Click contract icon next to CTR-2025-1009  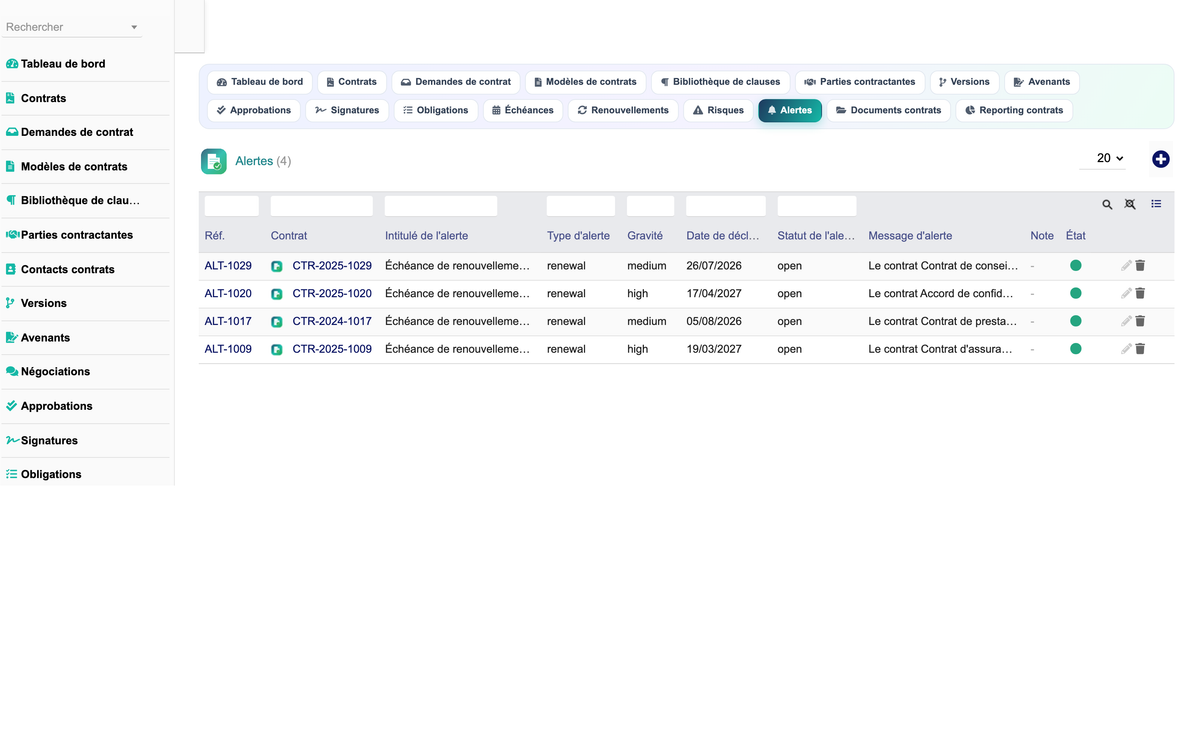coord(277,349)
